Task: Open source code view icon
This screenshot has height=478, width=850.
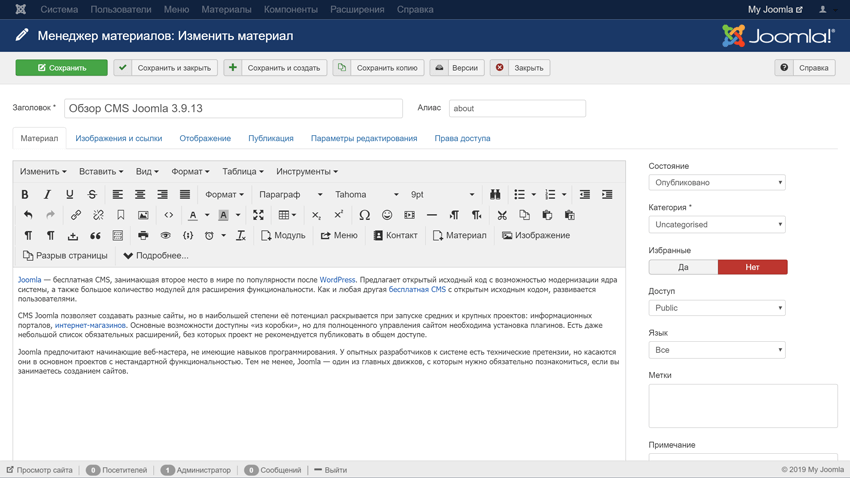Action: (169, 215)
